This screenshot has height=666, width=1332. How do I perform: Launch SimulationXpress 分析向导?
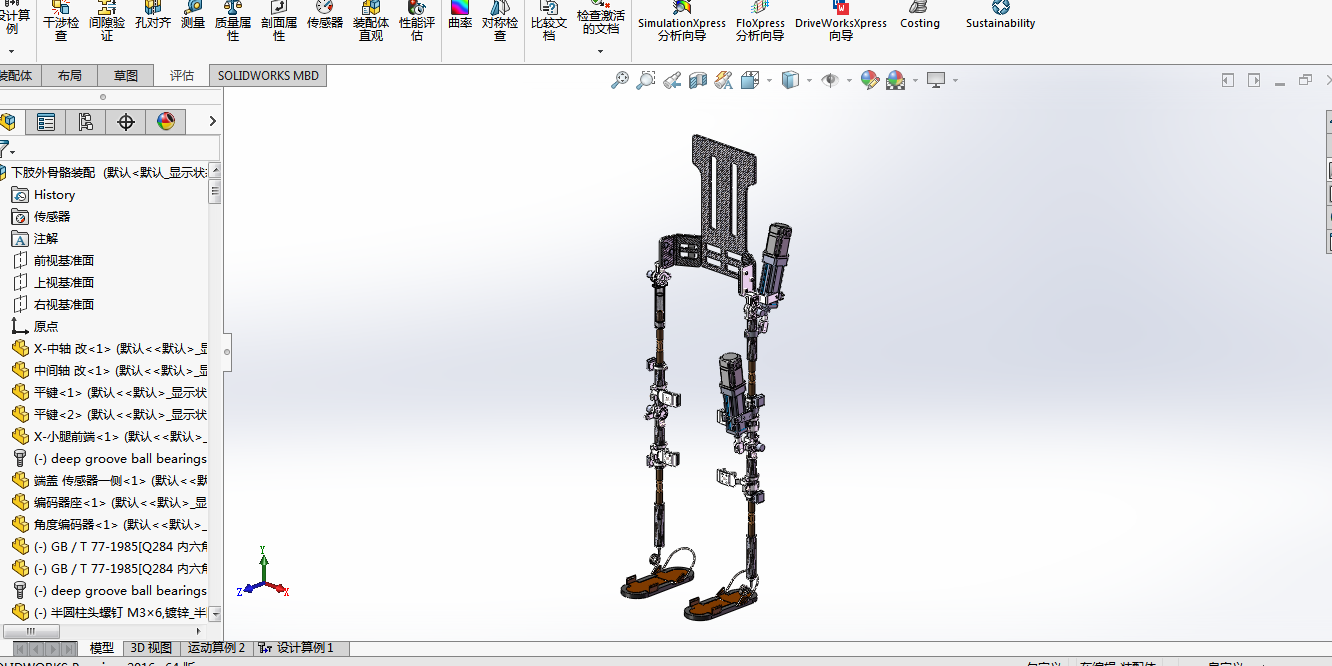click(682, 22)
